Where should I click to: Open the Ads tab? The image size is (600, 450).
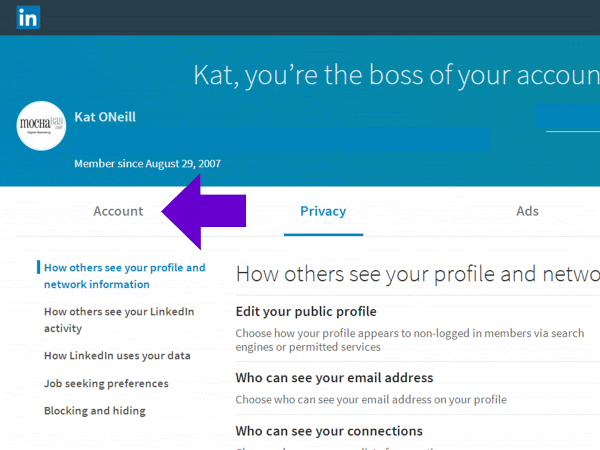[x=527, y=211]
